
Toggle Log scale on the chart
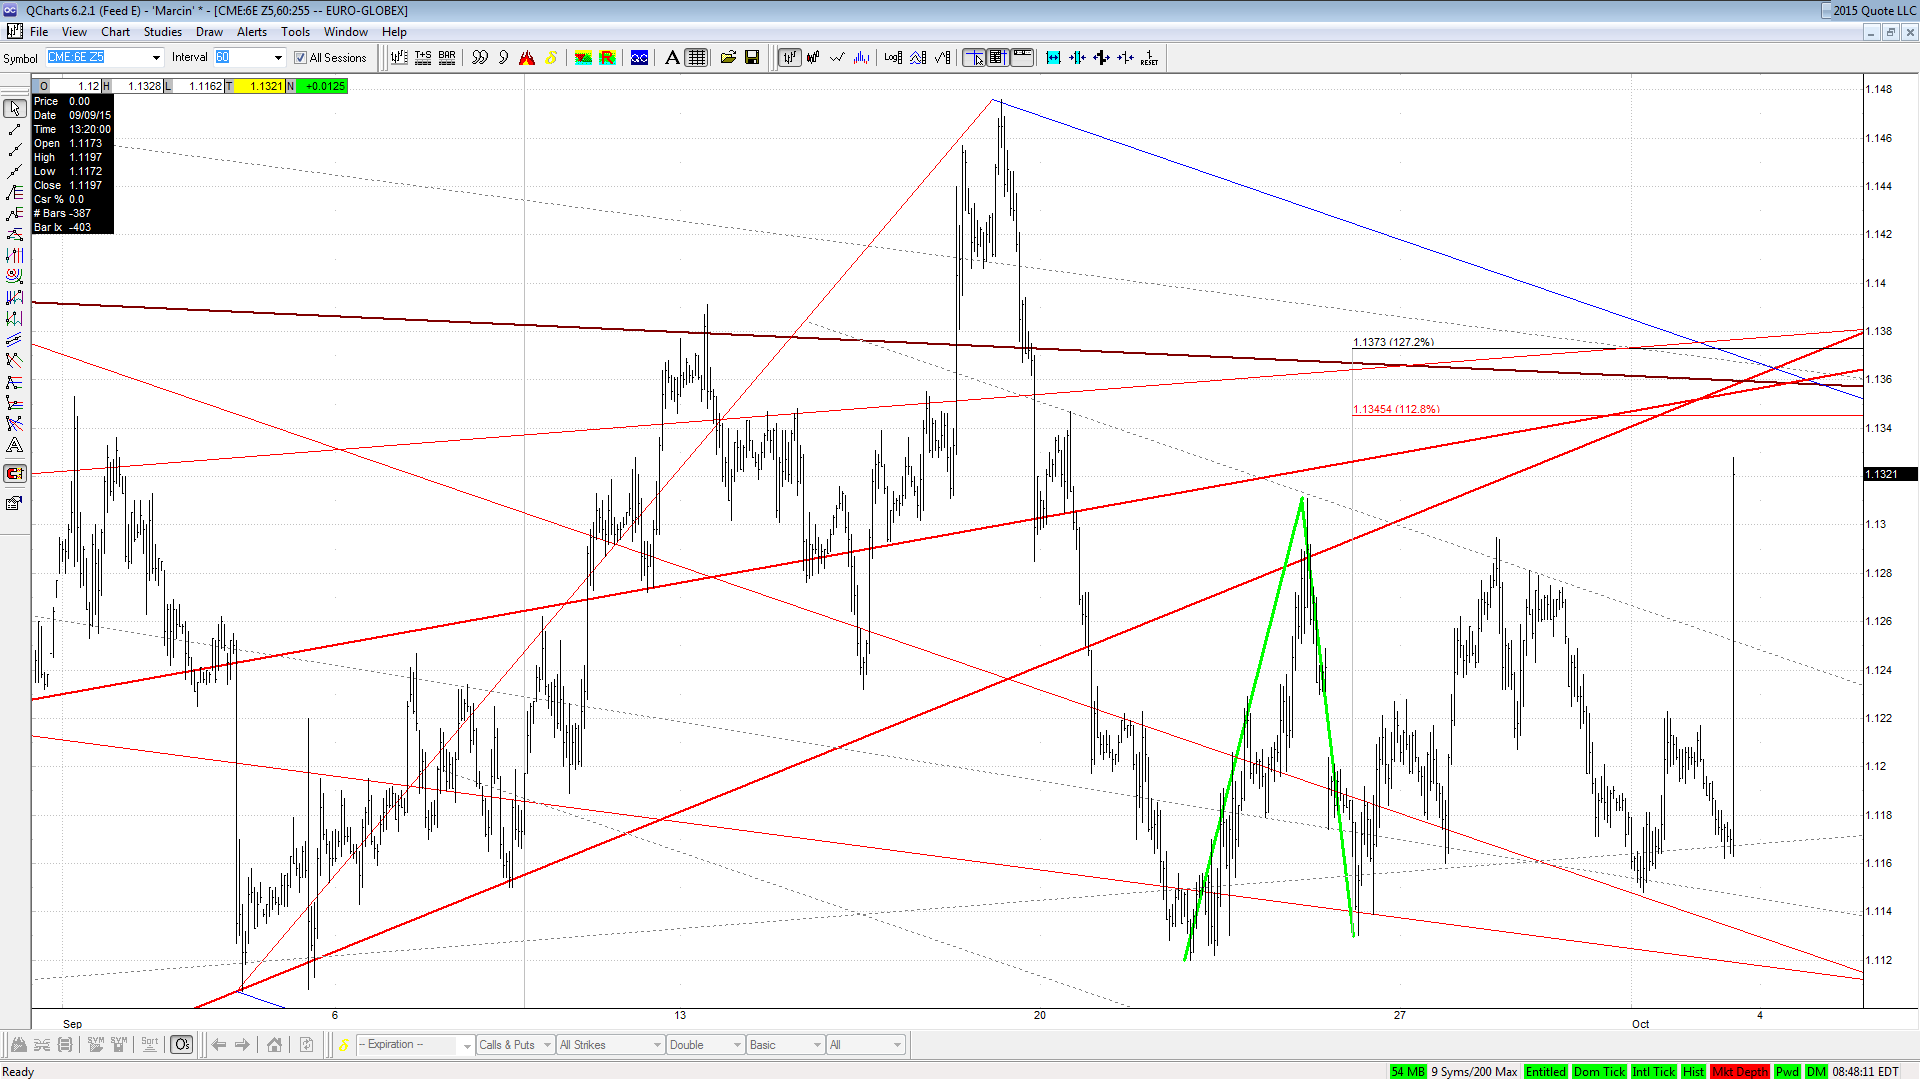point(893,58)
